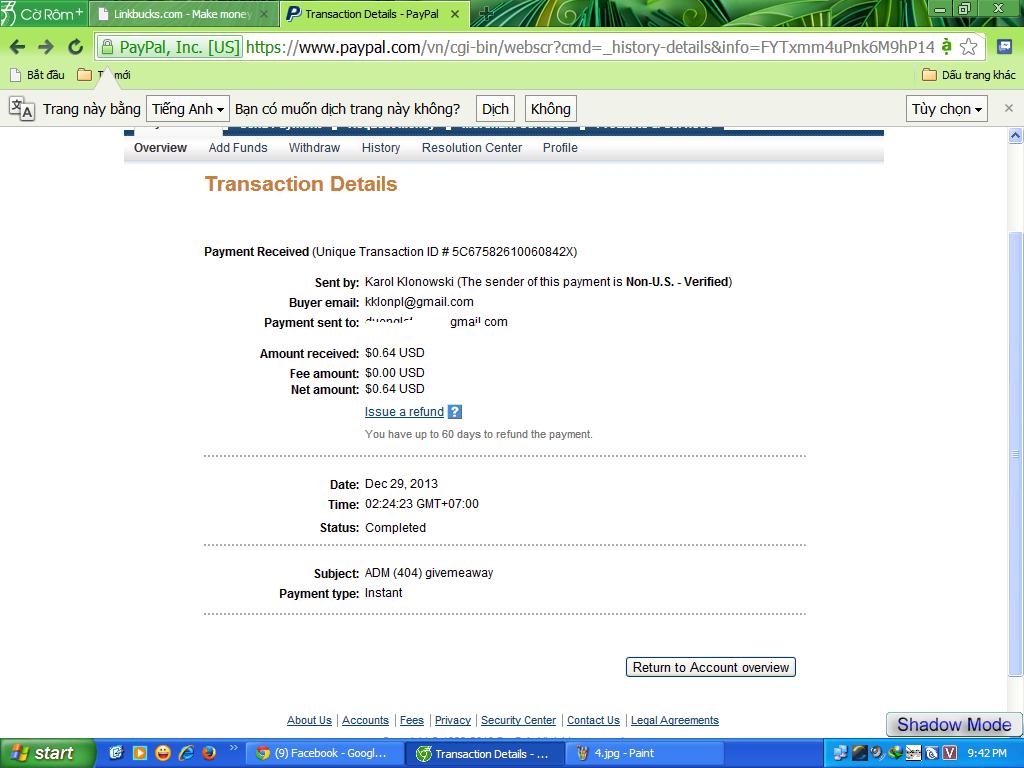
Task: Click the padlock PayPal, Inc. security badge
Action: coord(170,47)
